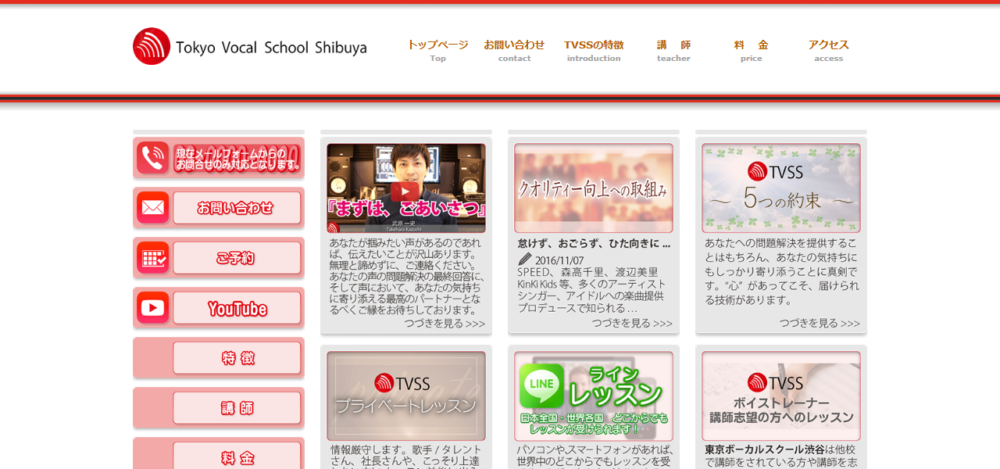Open the プライベートレッスン thumbnail
The height and width of the screenshot is (469, 1000).
[x=406, y=396]
